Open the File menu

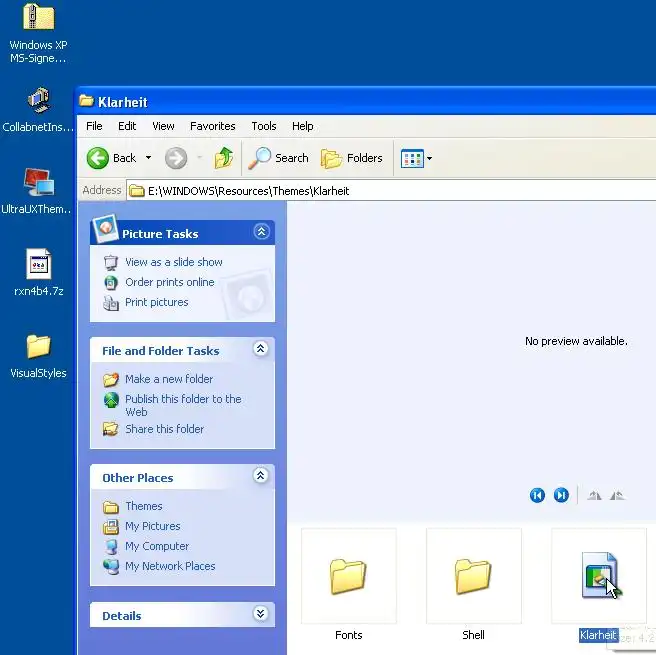(x=94, y=126)
